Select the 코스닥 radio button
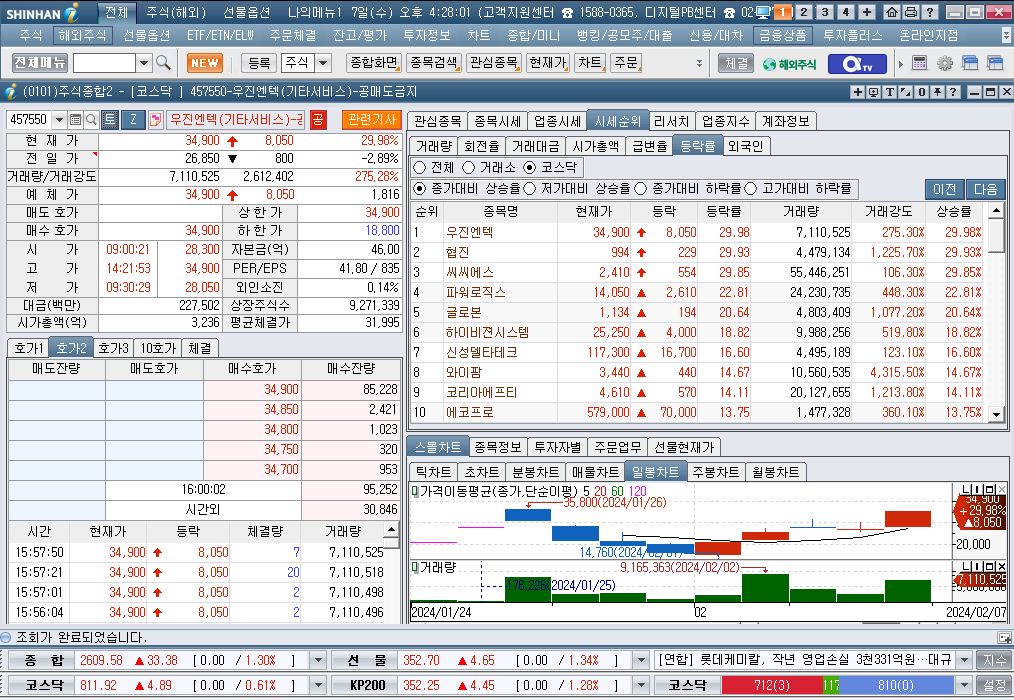Image resolution: width=1014 pixels, height=700 pixels. point(530,168)
